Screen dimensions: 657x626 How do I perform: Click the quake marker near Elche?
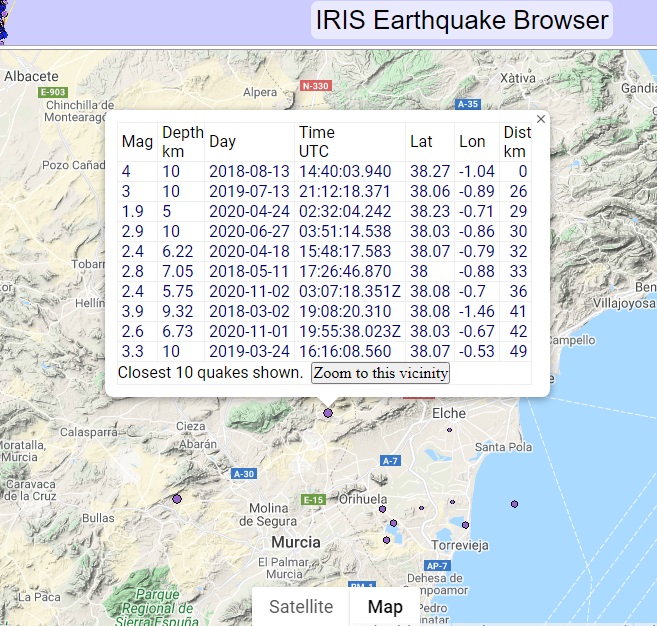[x=449, y=430]
